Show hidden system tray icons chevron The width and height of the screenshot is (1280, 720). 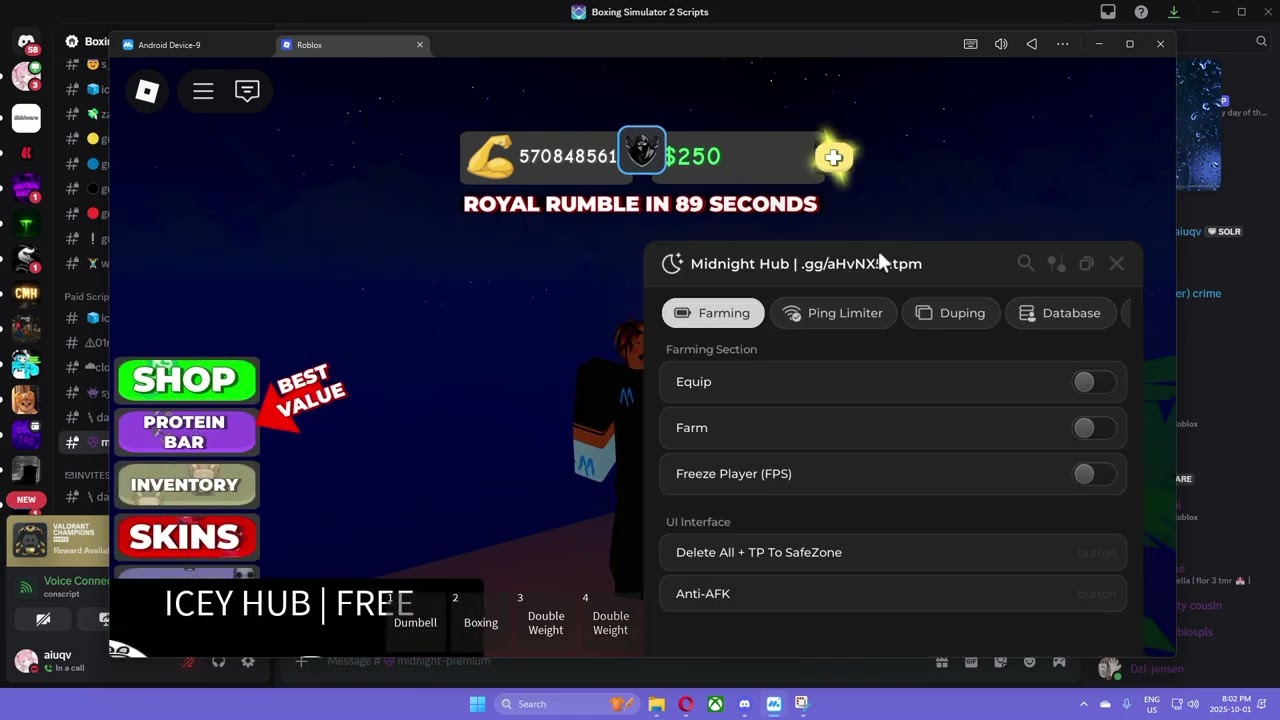click(x=1083, y=704)
